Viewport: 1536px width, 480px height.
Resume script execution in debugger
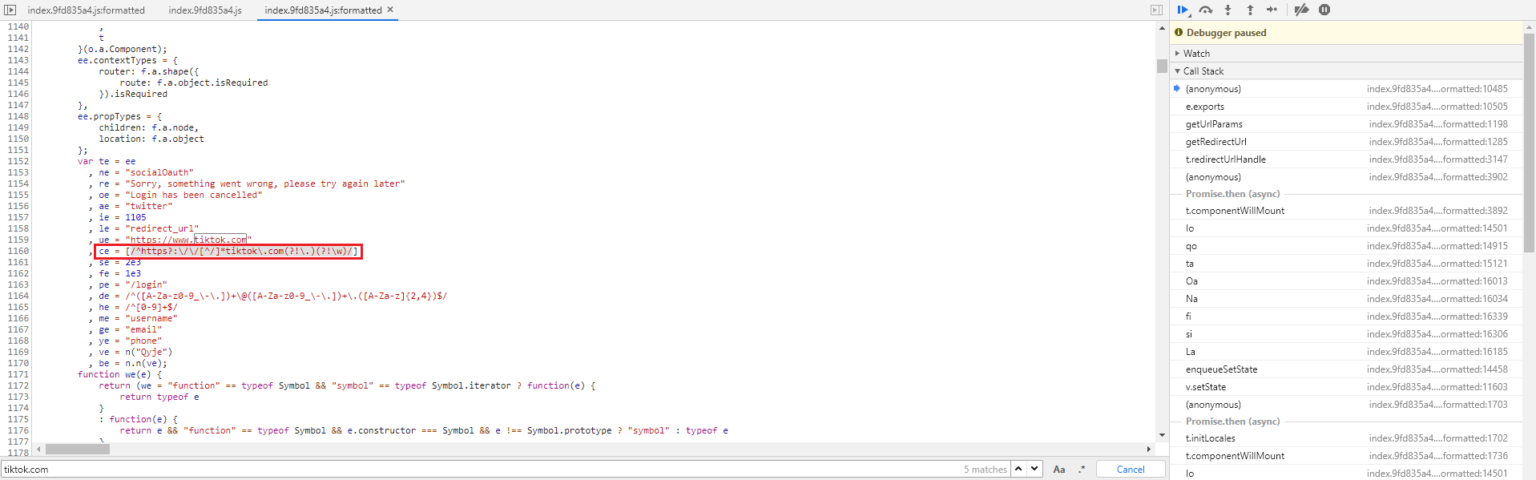point(1183,10)
